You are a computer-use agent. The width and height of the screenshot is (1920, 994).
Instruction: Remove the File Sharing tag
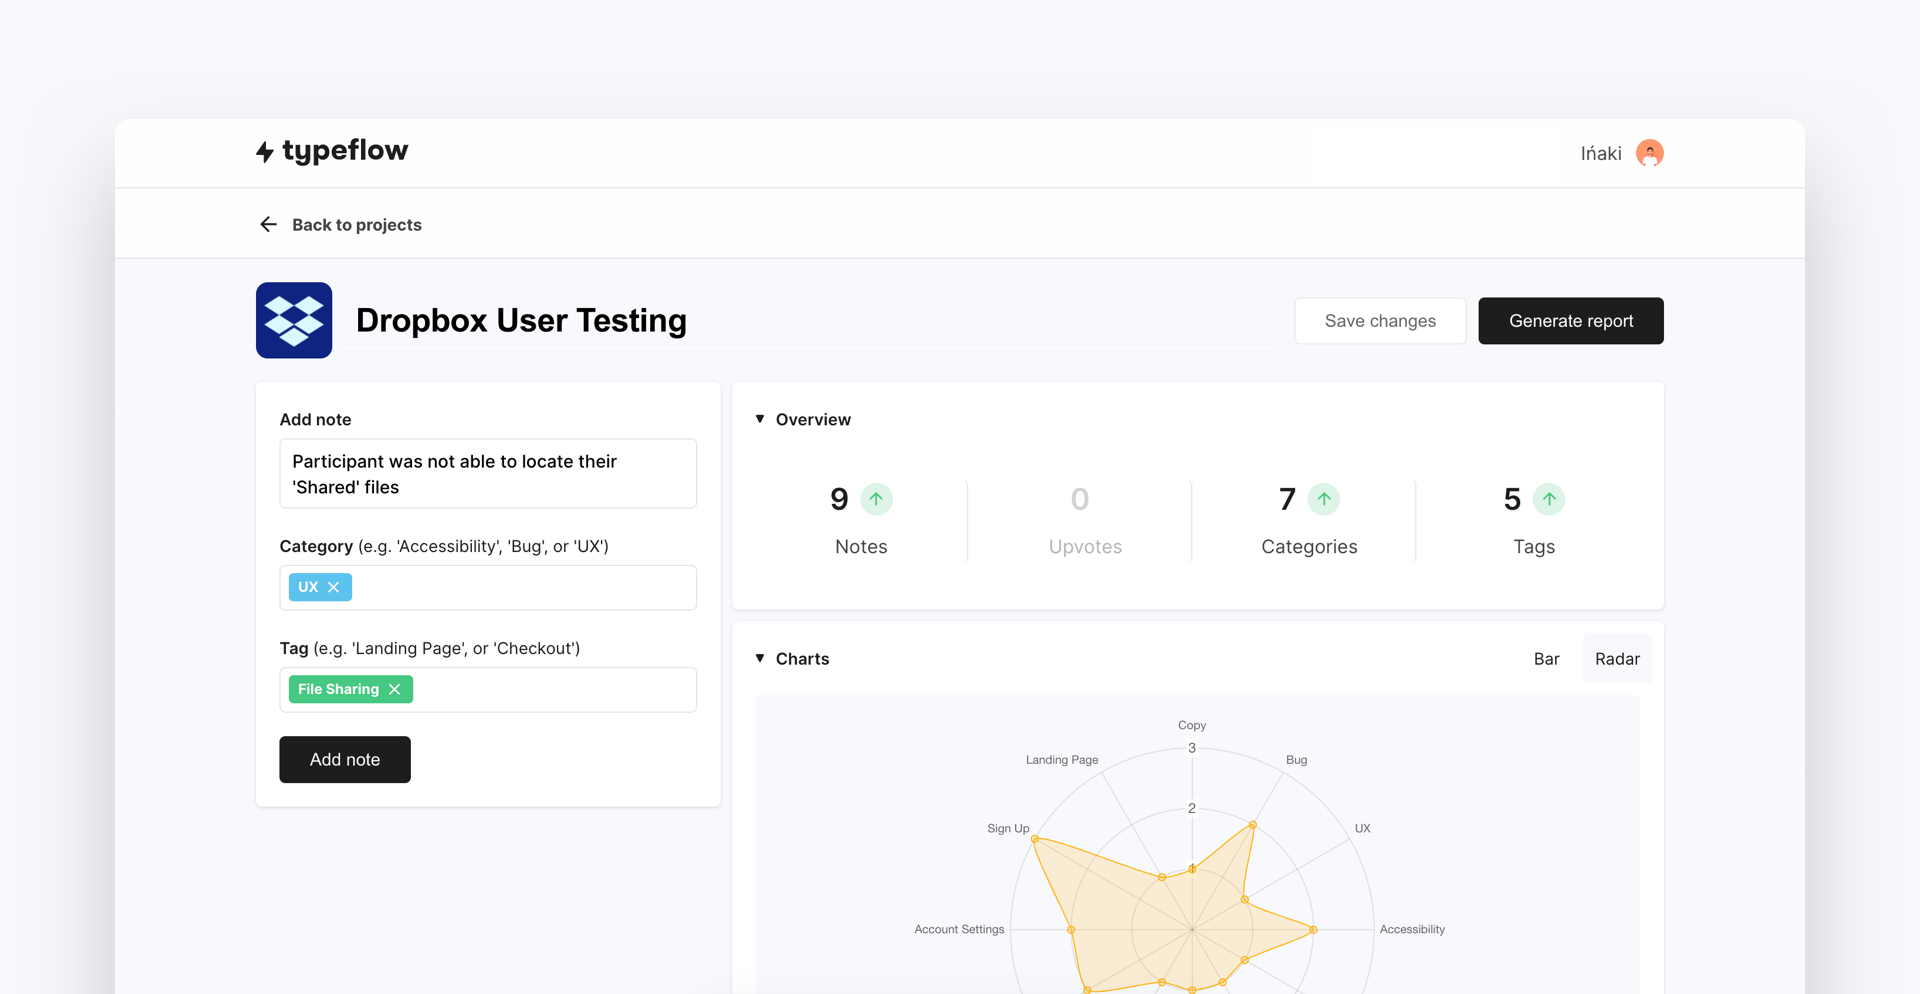(395, 689)
